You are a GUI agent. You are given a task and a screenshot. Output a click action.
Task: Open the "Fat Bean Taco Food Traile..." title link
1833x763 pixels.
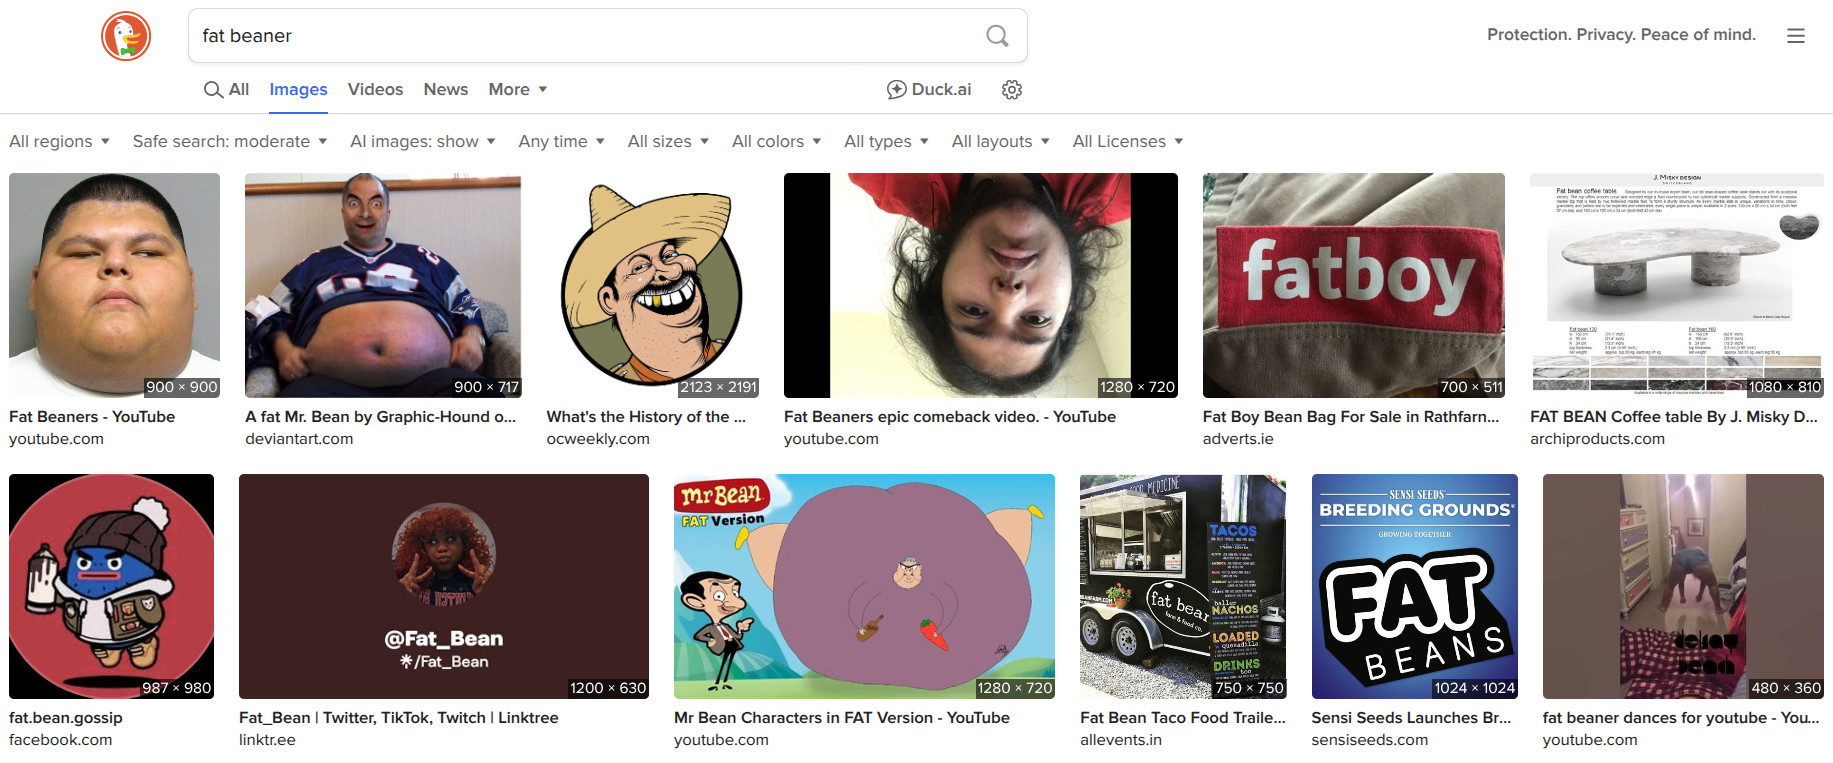point(1183,718)
